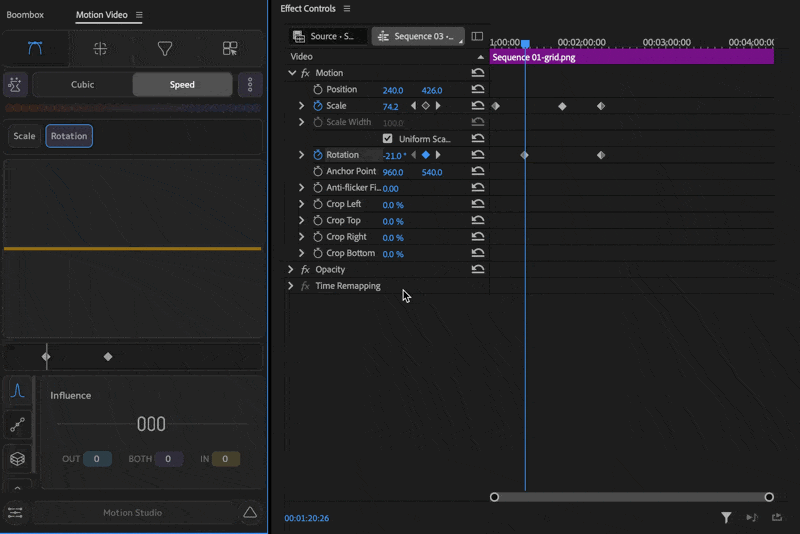Toggle animation stopwatch for Position
This screenshot has width=800, height=534.
click(x=318, y=90)
